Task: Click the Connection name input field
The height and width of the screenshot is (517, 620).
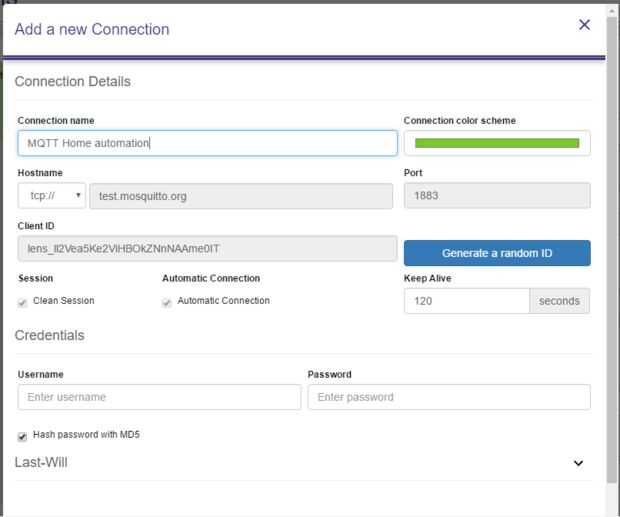Action: pyautogui.click(x=207, y=143)
